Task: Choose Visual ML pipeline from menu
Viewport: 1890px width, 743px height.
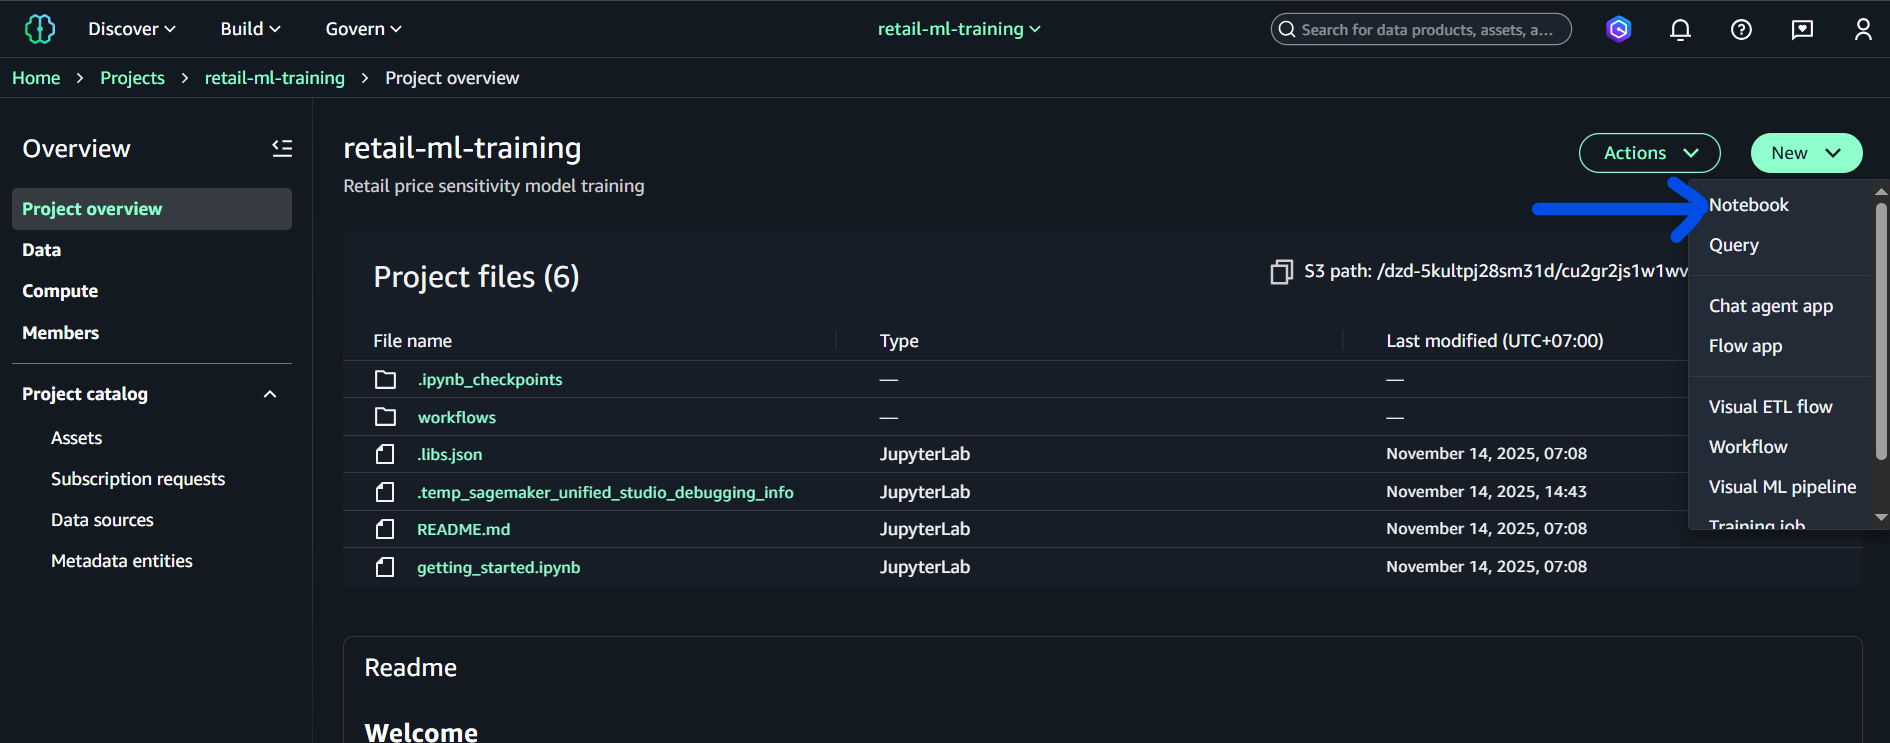Action: (1783, 487)
